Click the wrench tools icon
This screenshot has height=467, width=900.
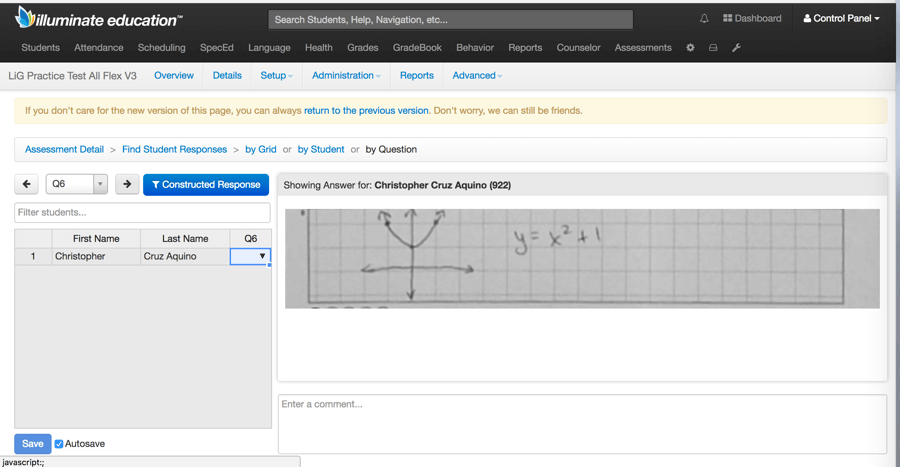pos(736,48)
